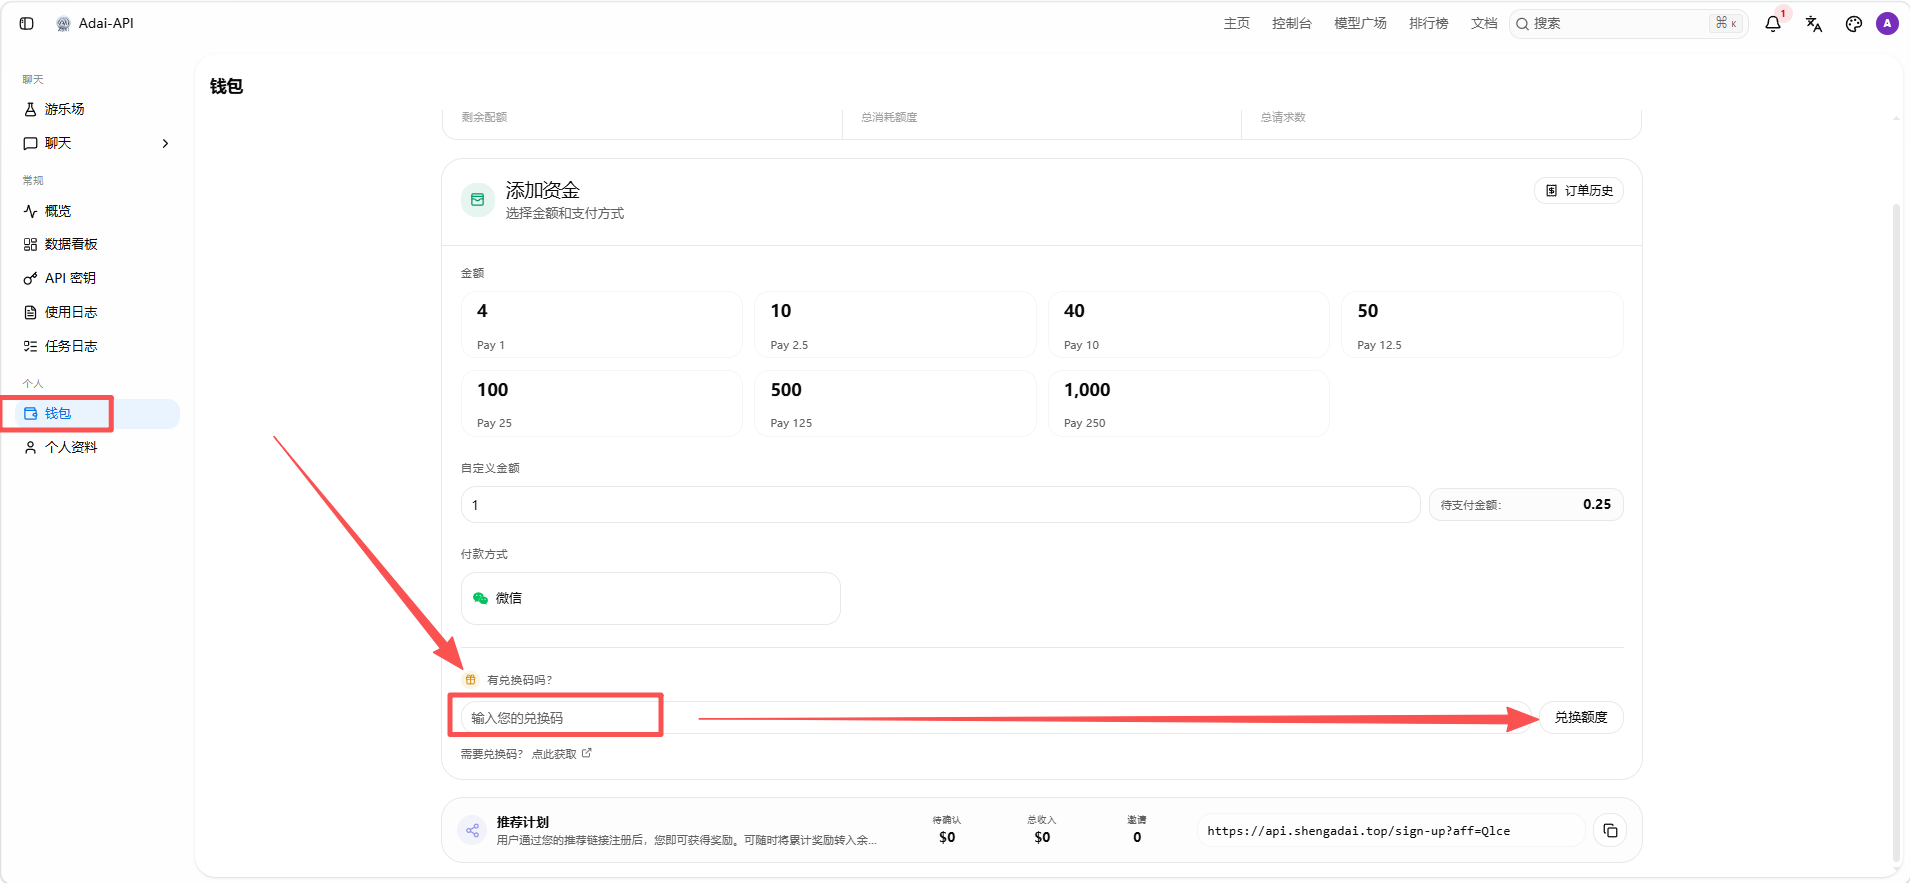Select the 1,000 amount option

tap(1189, 403)
